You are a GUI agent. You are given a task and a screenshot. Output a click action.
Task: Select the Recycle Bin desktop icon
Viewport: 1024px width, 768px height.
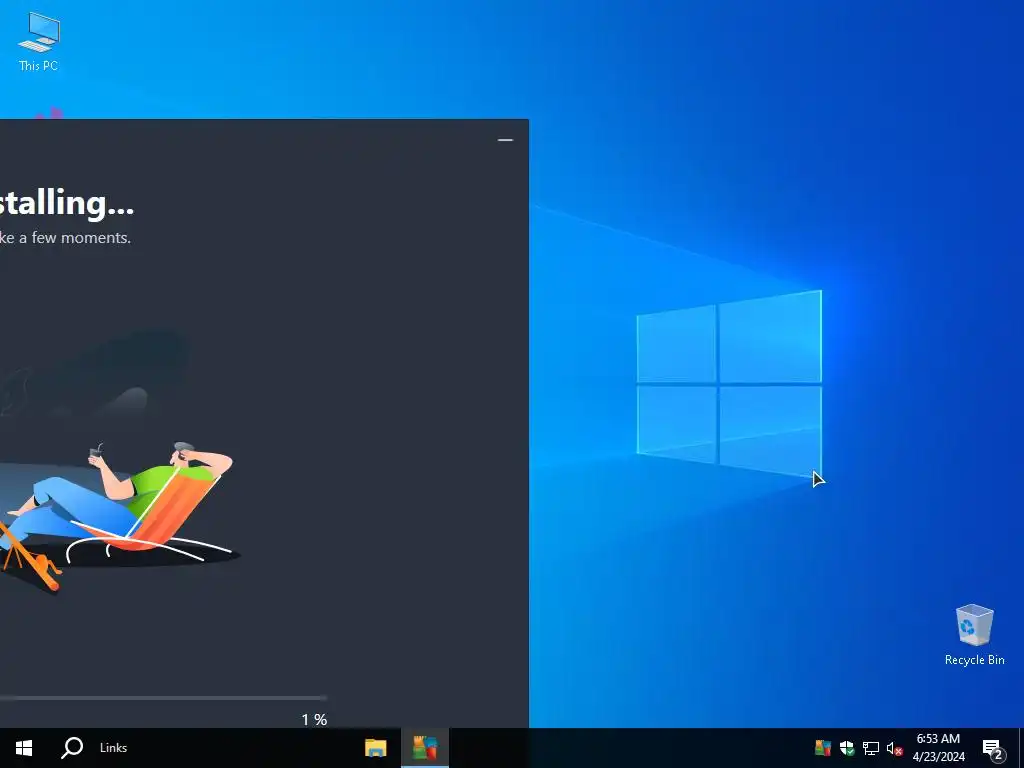[974, 635]
